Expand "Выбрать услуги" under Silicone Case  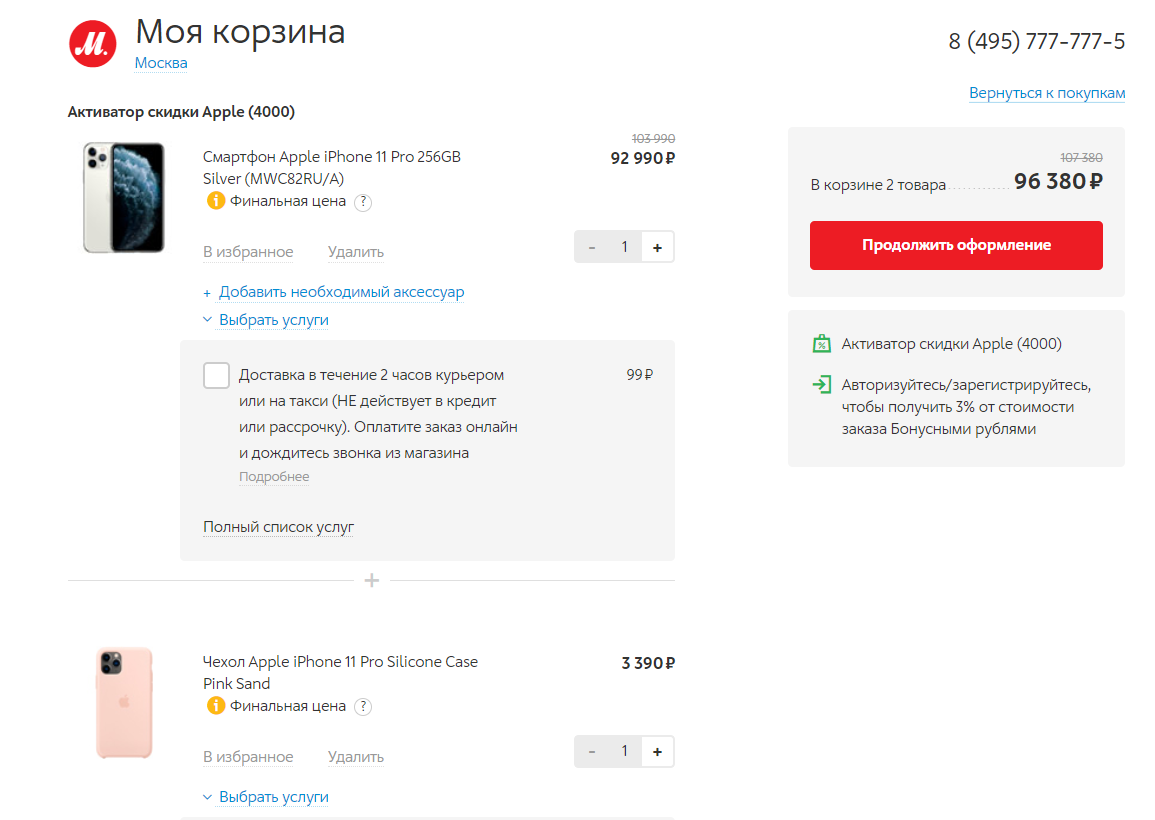(273, 797)
